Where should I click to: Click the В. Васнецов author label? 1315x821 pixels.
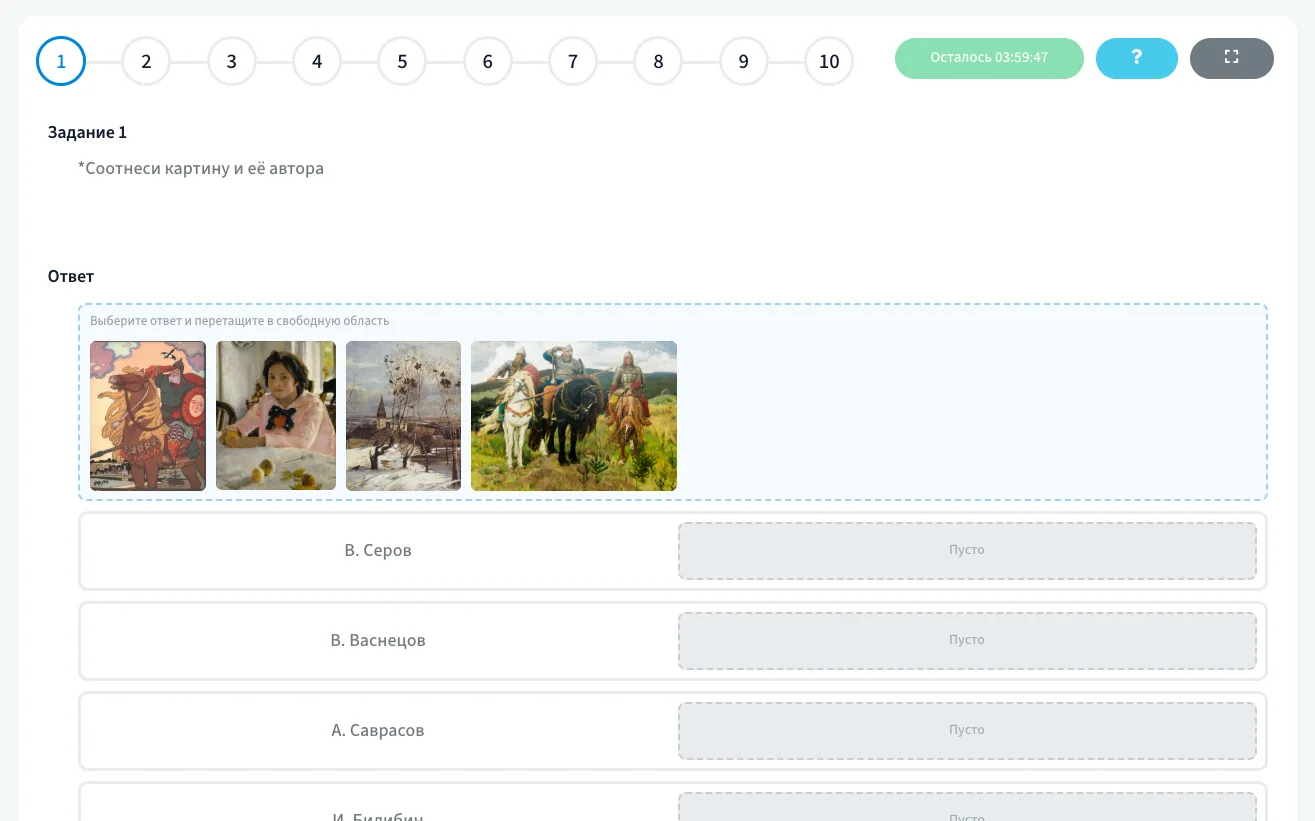[x=378, y=641]
